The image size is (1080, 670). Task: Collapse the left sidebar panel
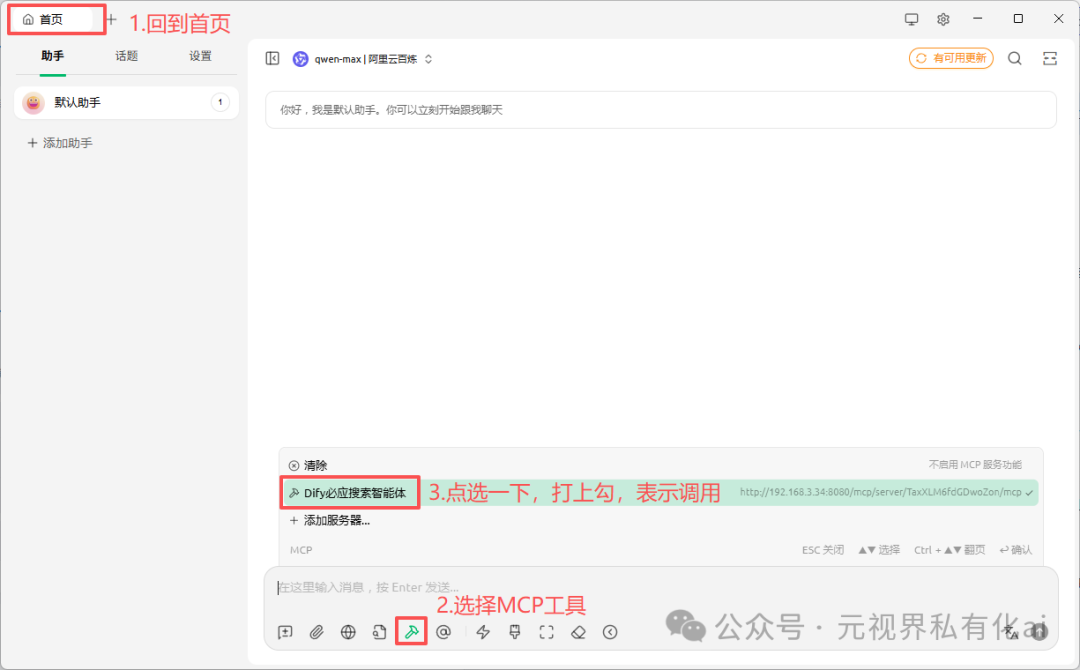(272, 58)
